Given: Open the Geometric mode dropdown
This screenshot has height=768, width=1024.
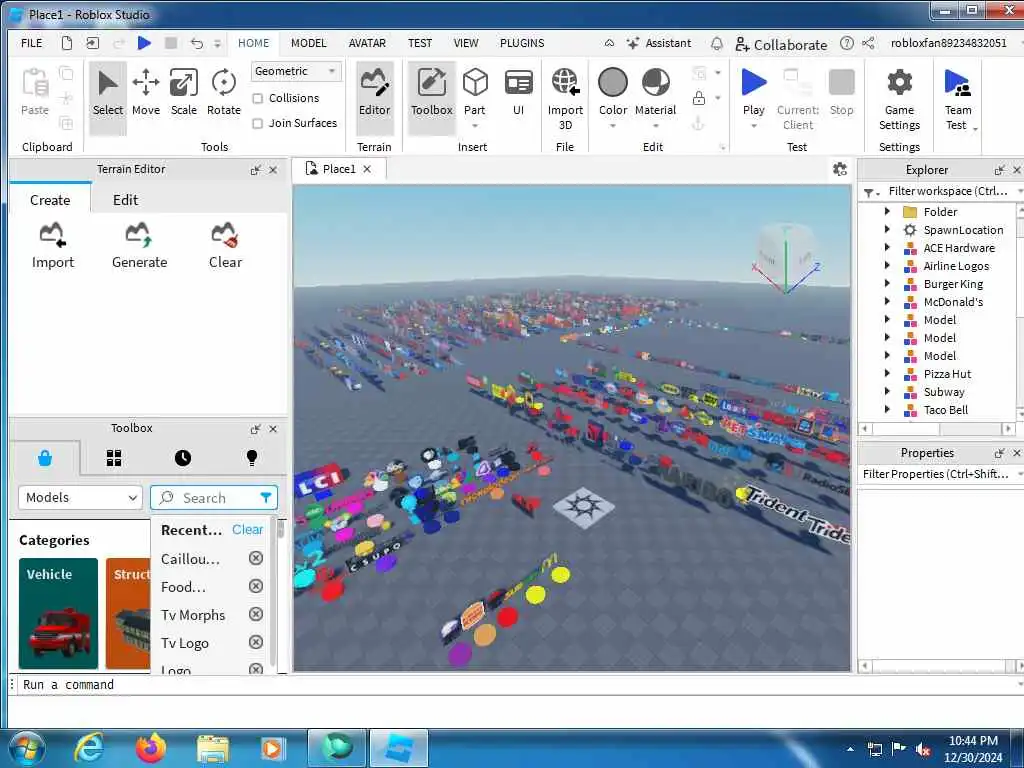Looking at the screenshot, I should pos(296,71).
